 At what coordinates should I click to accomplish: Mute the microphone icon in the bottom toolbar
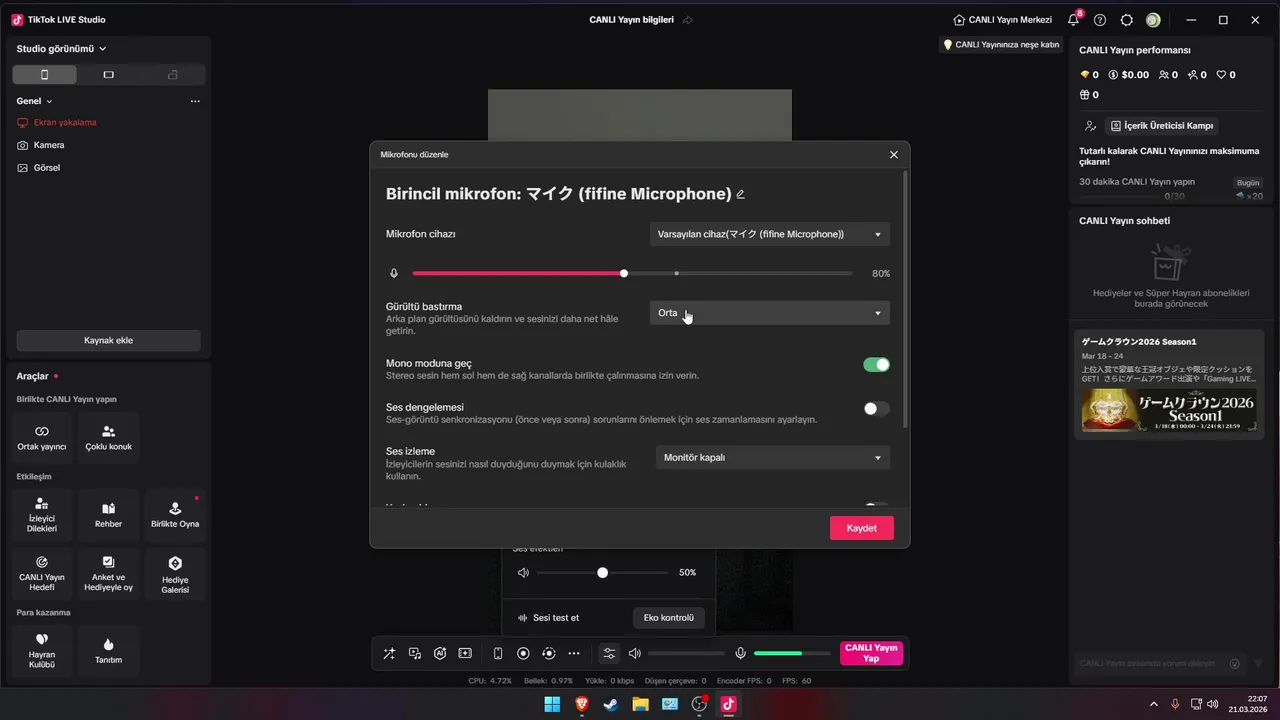[x=741, y=653]
